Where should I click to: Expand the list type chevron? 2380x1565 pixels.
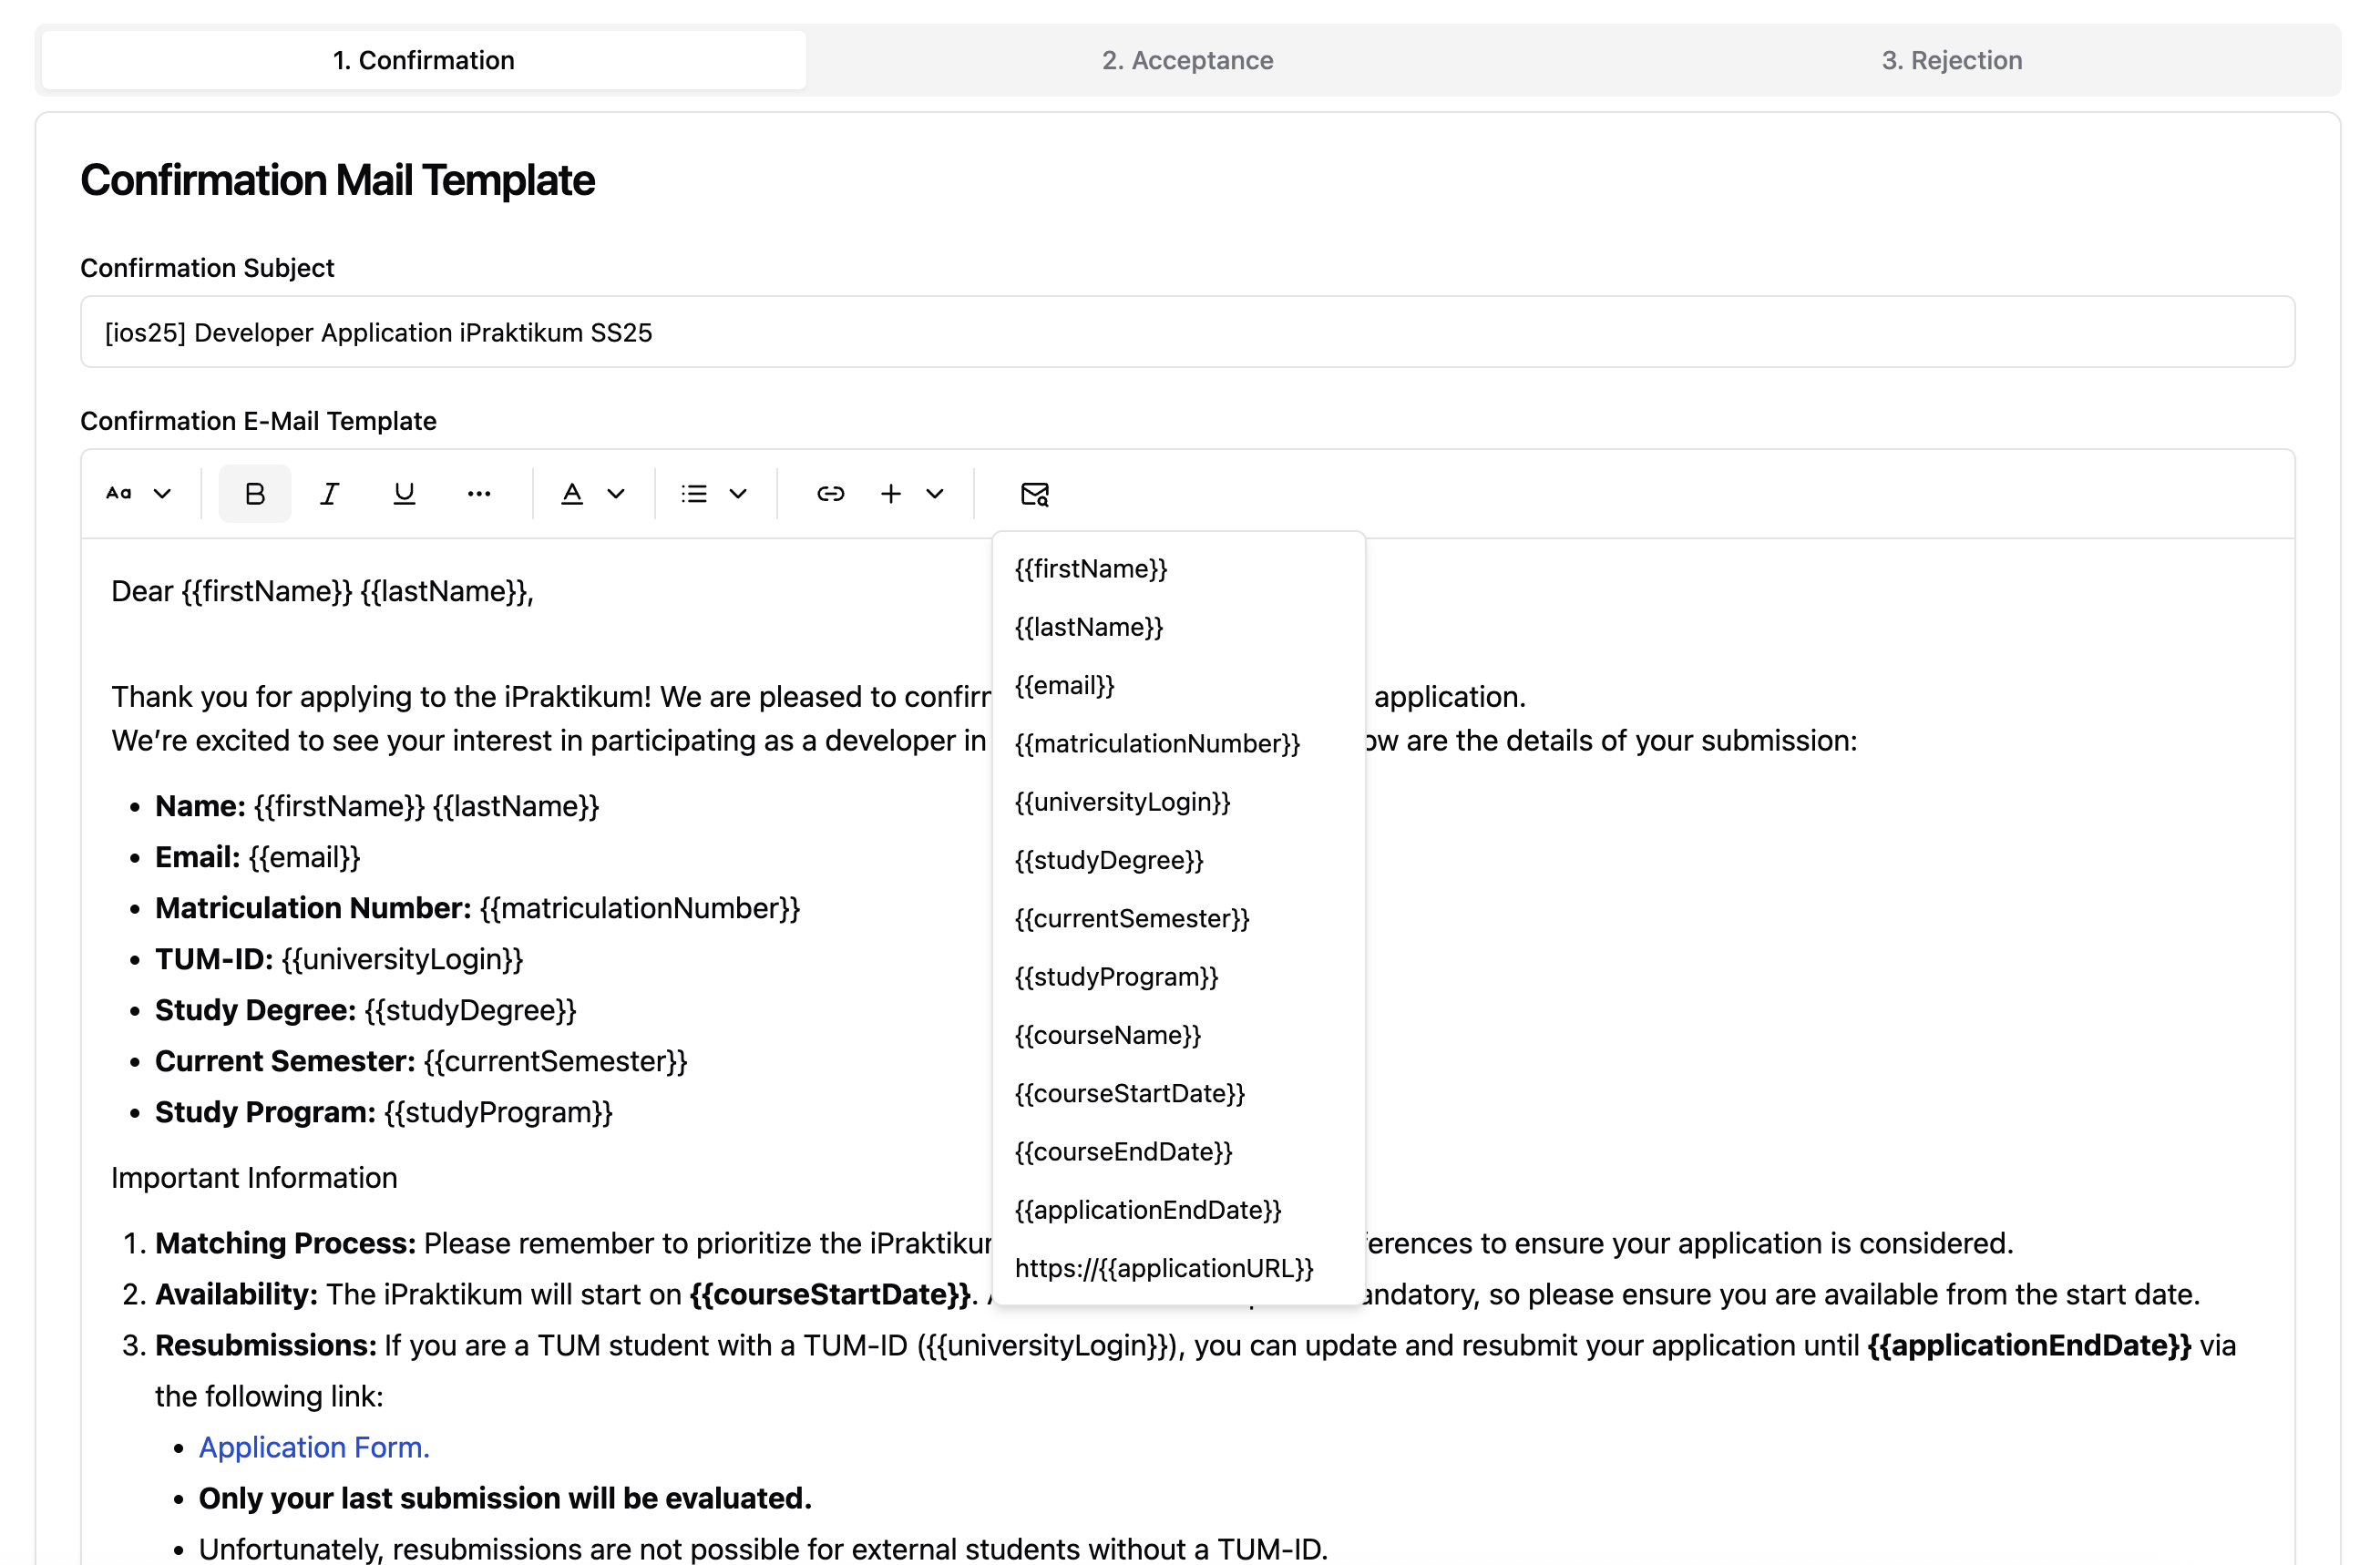[x=738, y=493]
